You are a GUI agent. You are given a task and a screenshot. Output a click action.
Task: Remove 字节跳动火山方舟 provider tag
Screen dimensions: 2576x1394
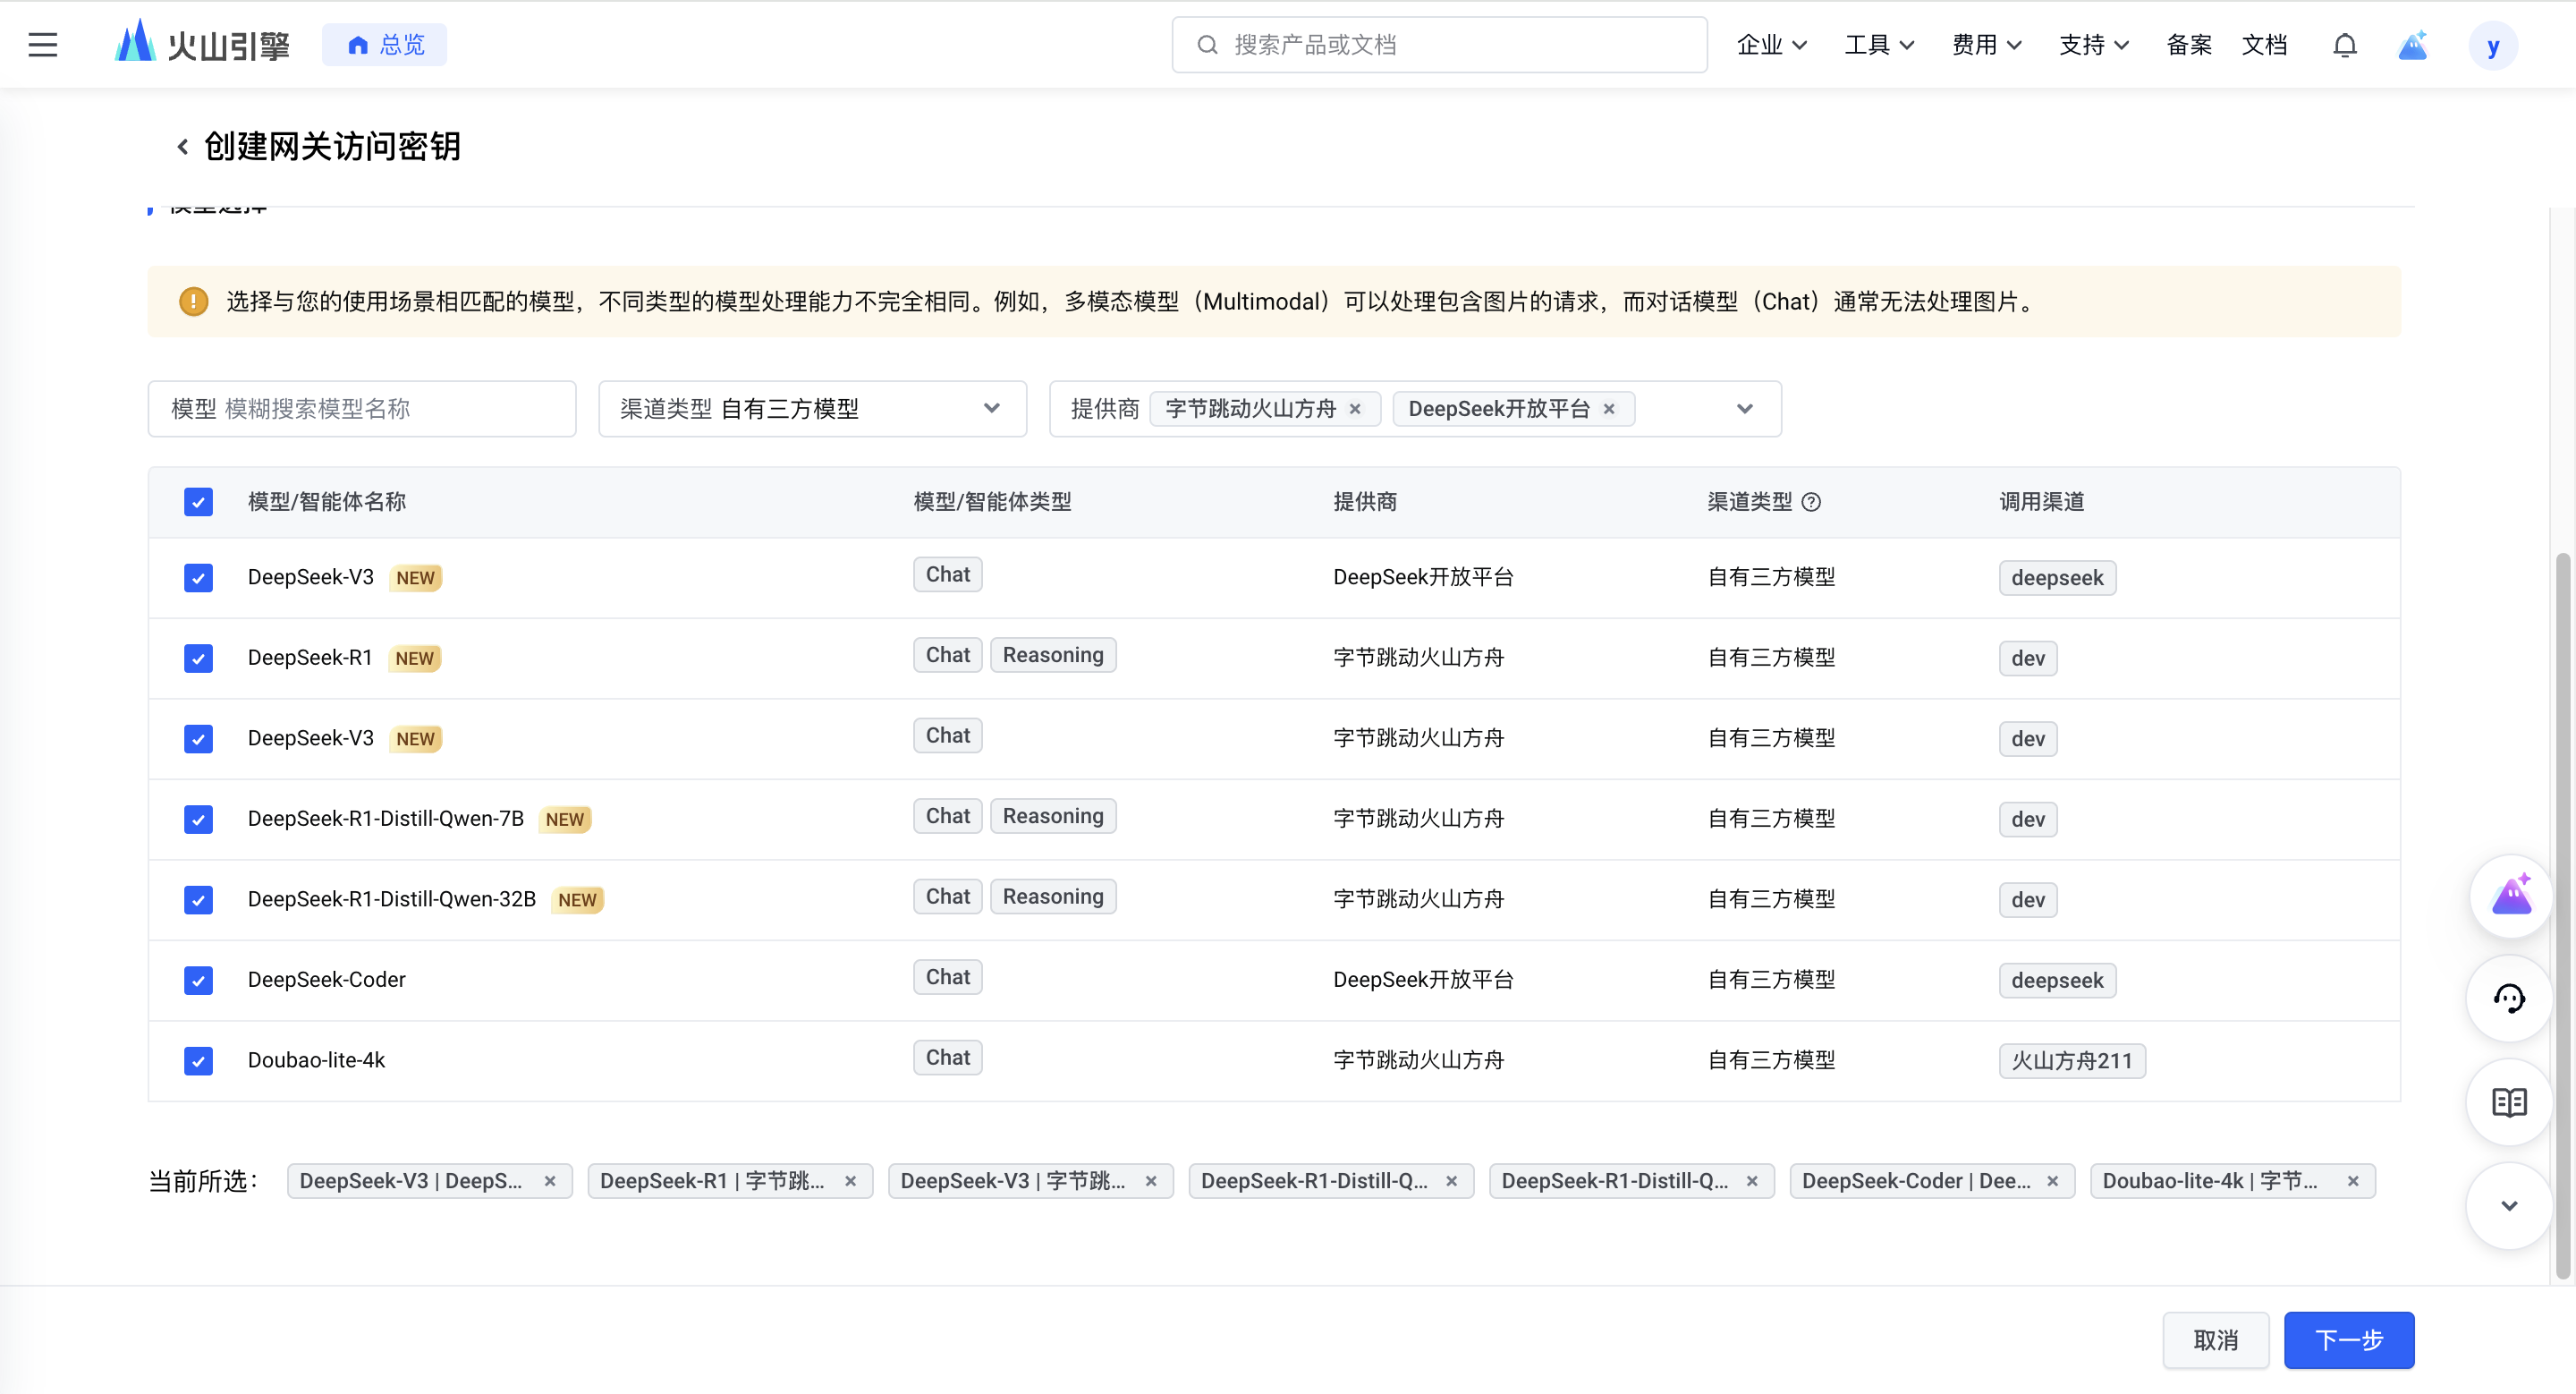click(1355, 409)
